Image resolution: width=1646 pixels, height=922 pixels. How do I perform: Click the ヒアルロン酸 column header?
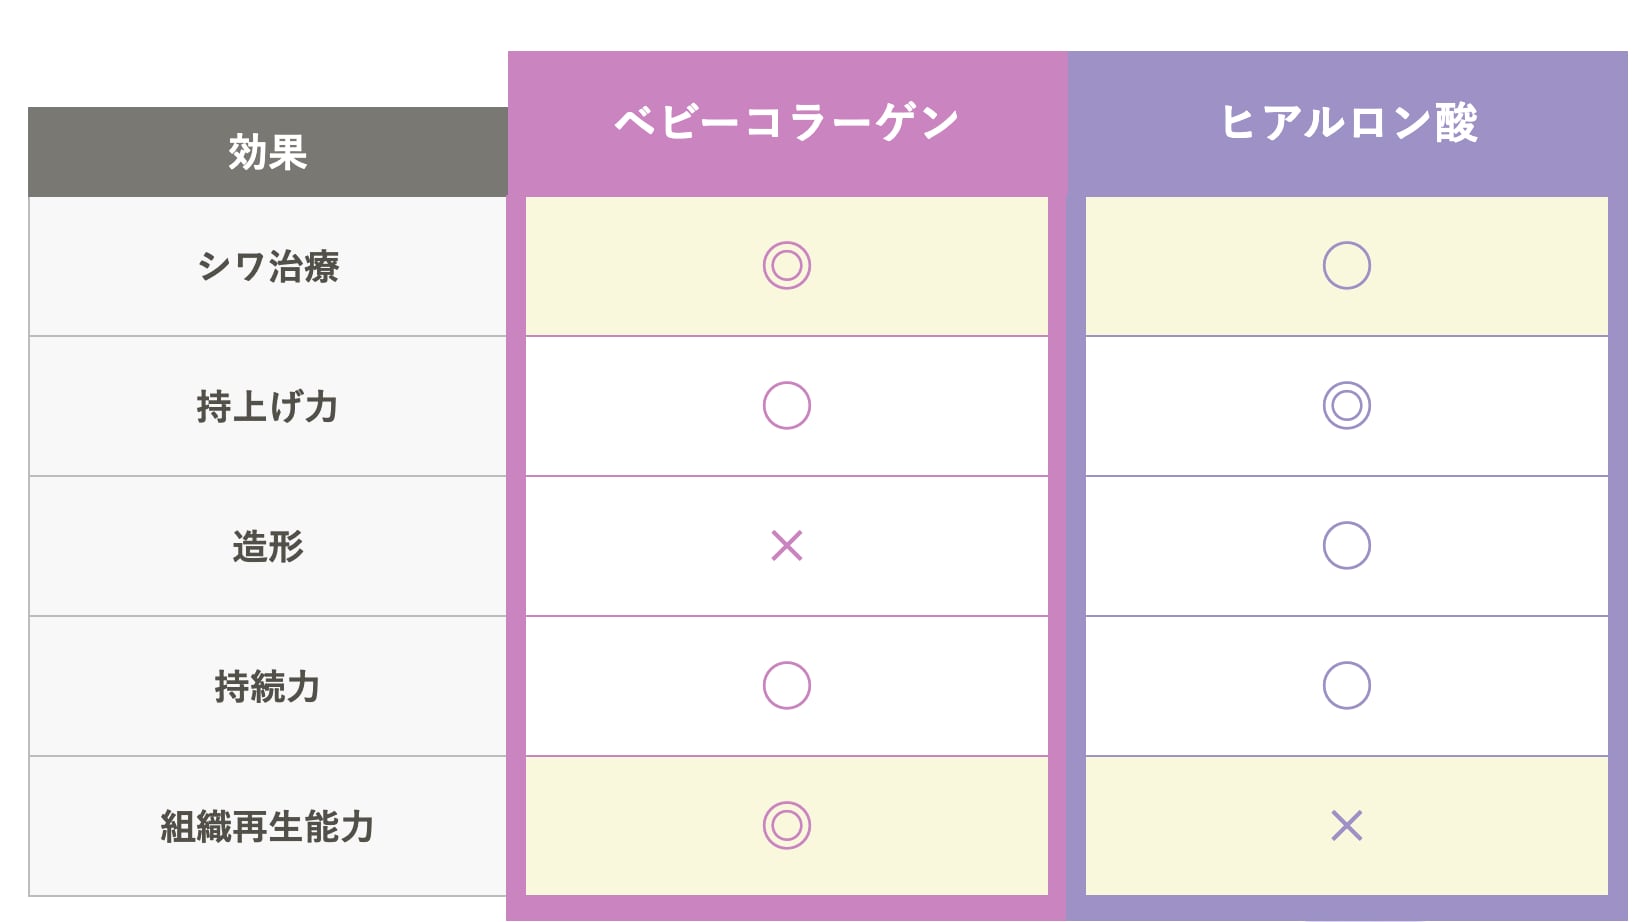tap(1348, 123)
